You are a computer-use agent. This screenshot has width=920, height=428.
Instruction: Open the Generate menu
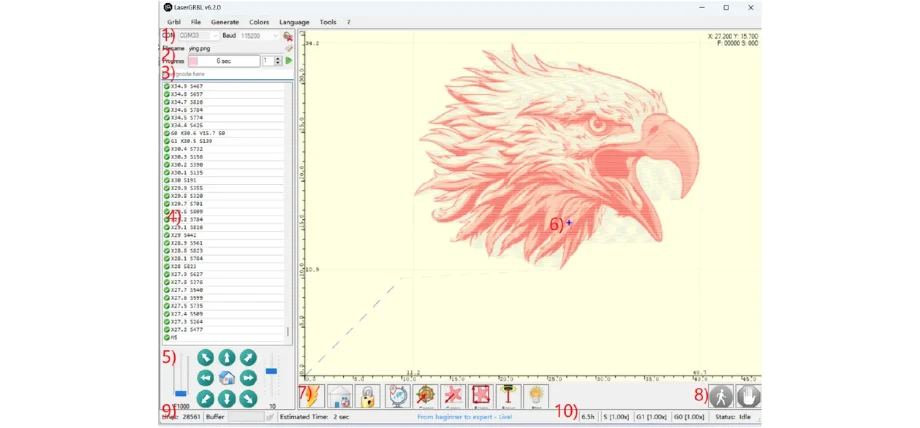pyautogui.click(x=225, y=22)
